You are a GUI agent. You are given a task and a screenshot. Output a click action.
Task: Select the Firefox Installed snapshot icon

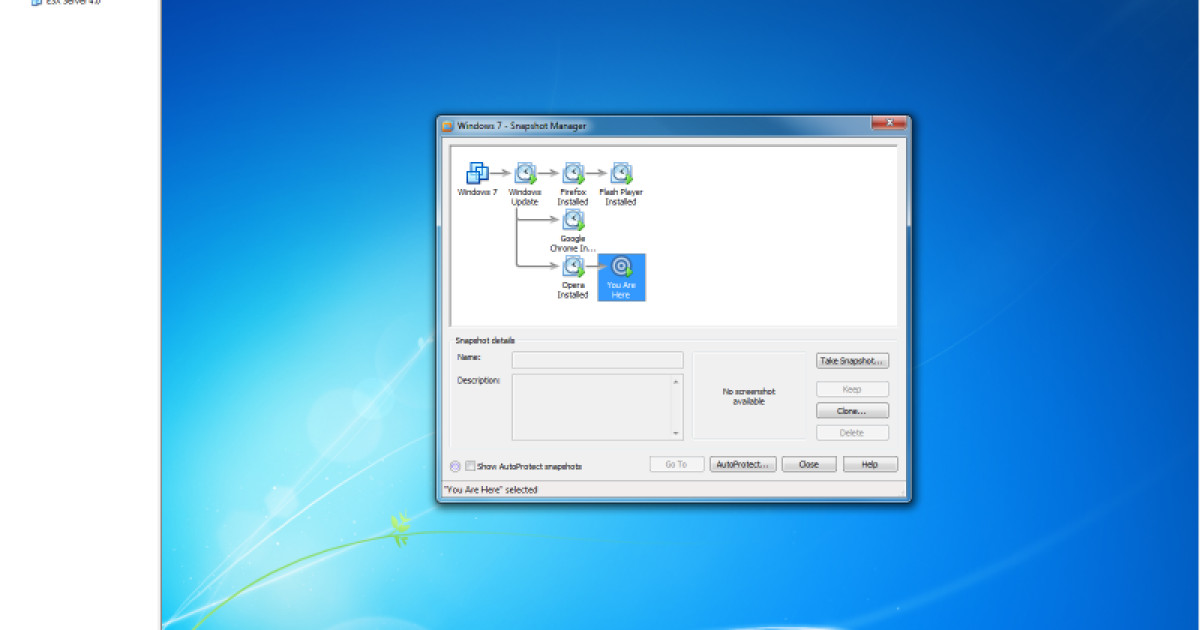coord(573,173)
